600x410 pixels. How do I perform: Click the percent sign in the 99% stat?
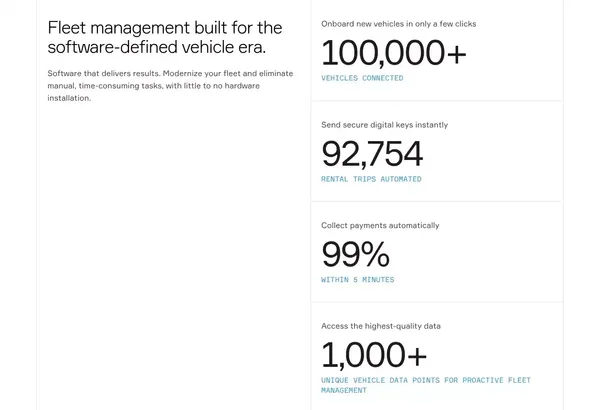tap(375, 254)
